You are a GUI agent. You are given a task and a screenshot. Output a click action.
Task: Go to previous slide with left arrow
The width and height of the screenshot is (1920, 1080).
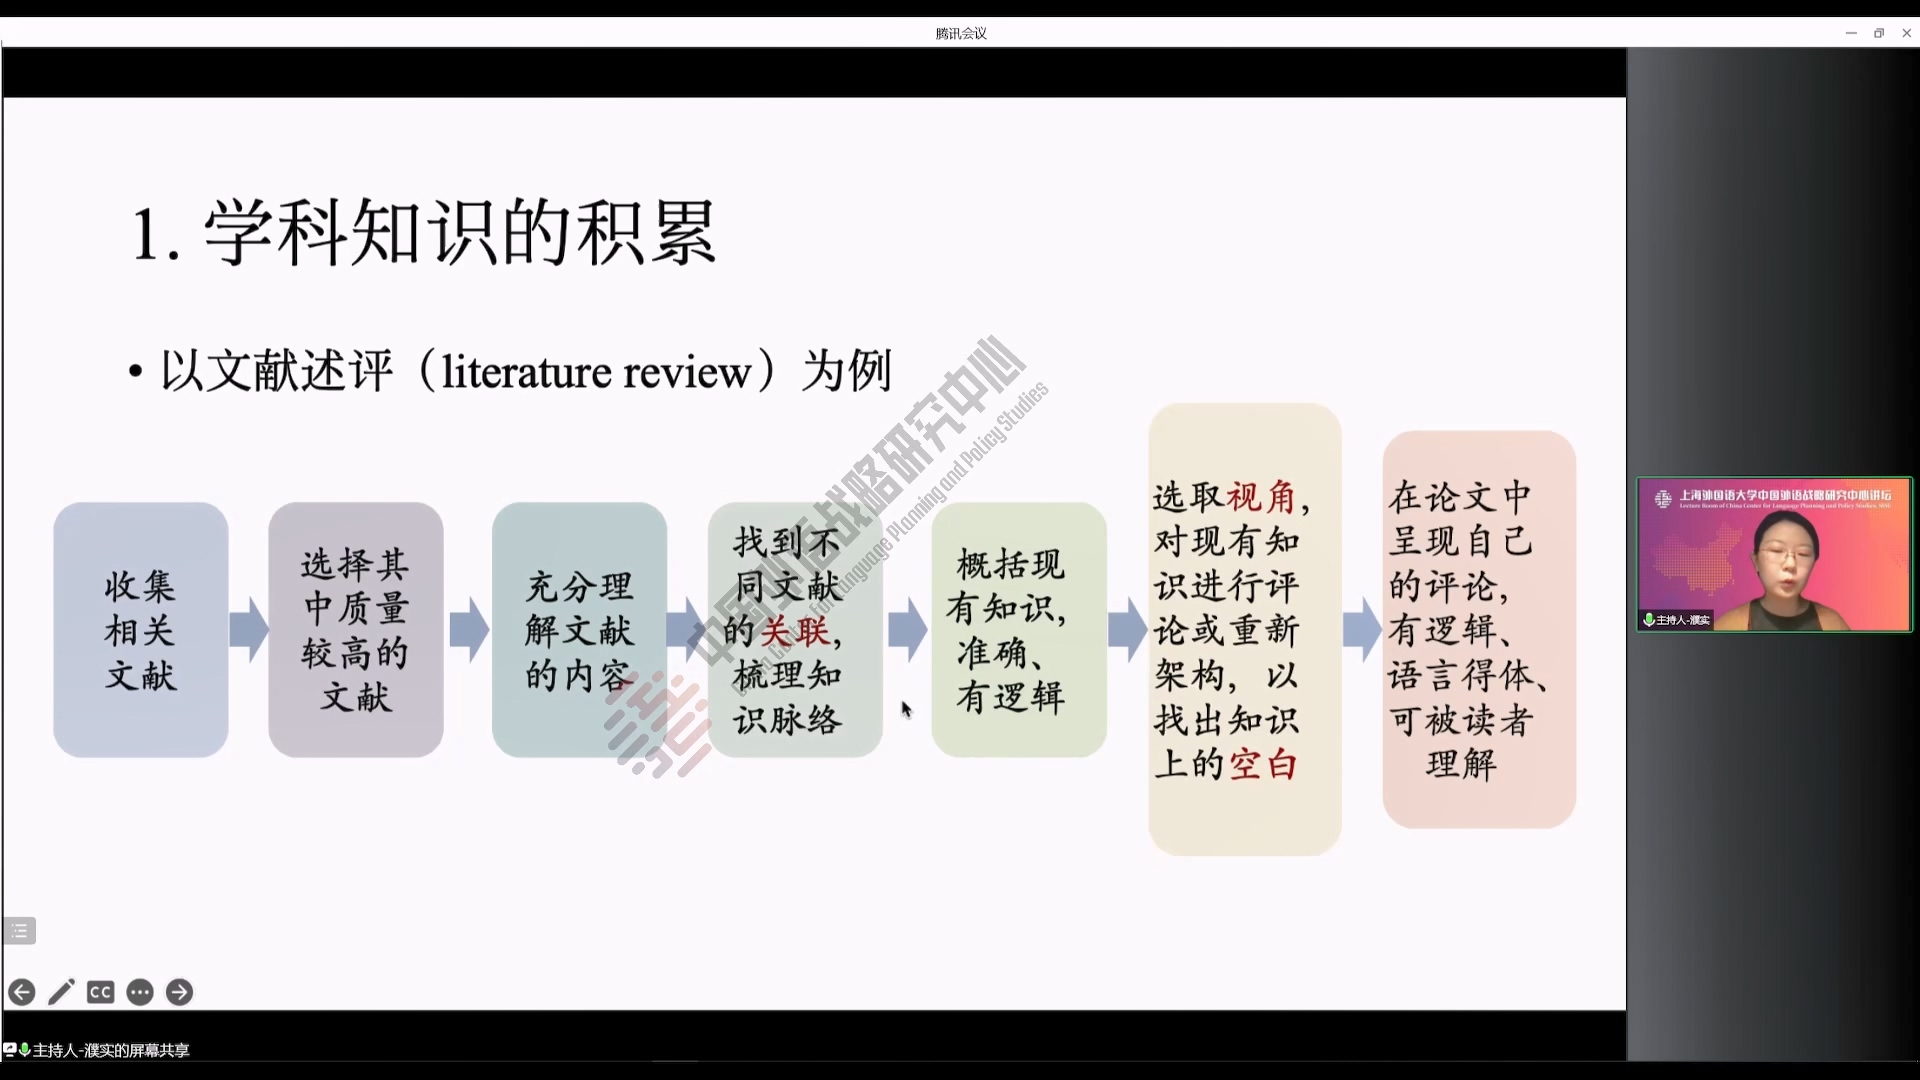(x=22, y=992)
